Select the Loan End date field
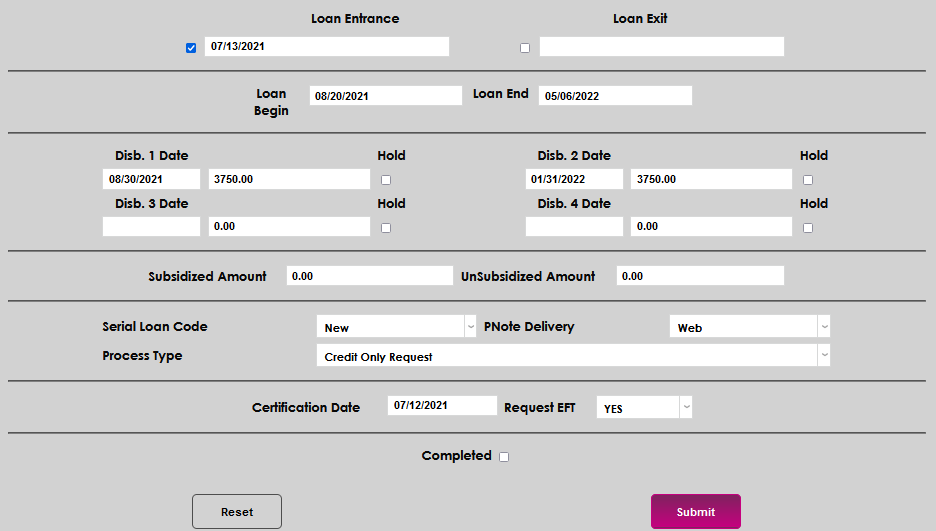 click(615, 96)
